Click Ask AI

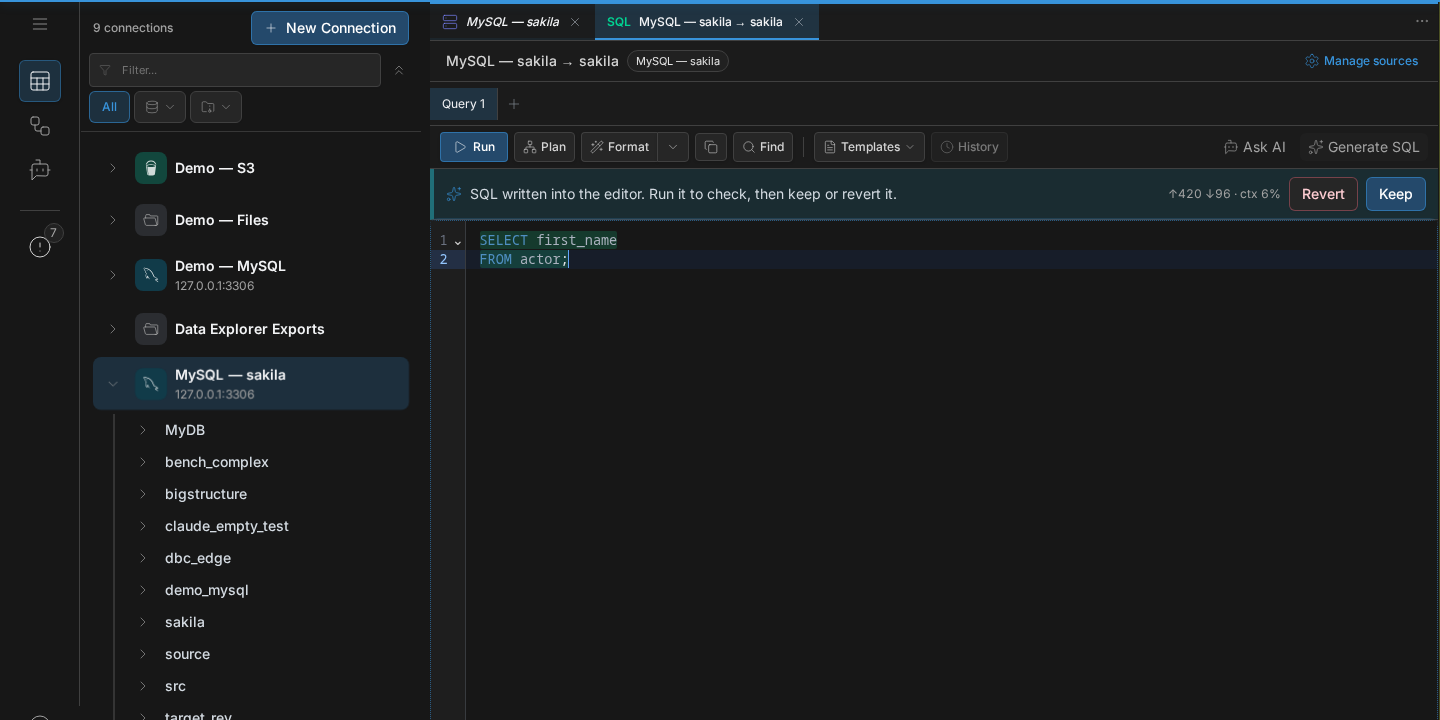point(1254,147)
